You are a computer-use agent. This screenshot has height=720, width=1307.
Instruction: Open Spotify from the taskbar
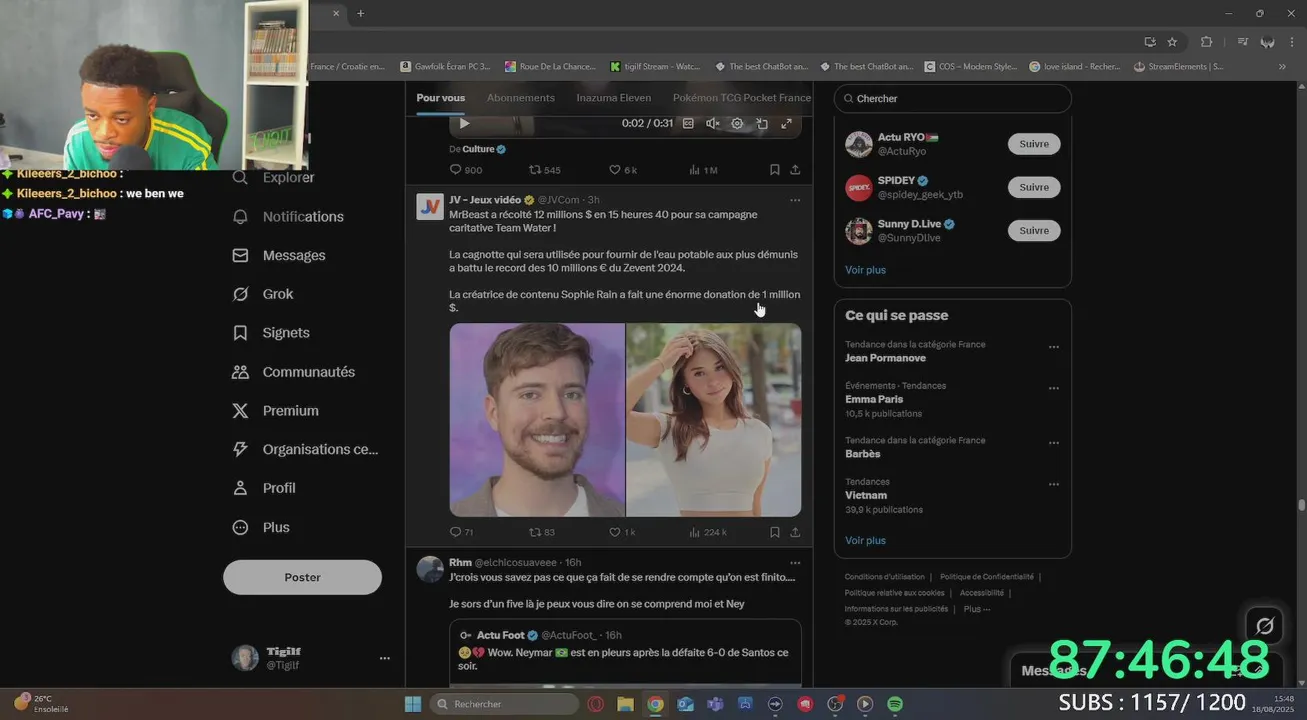pyautogui.click(x=895, y=704)
